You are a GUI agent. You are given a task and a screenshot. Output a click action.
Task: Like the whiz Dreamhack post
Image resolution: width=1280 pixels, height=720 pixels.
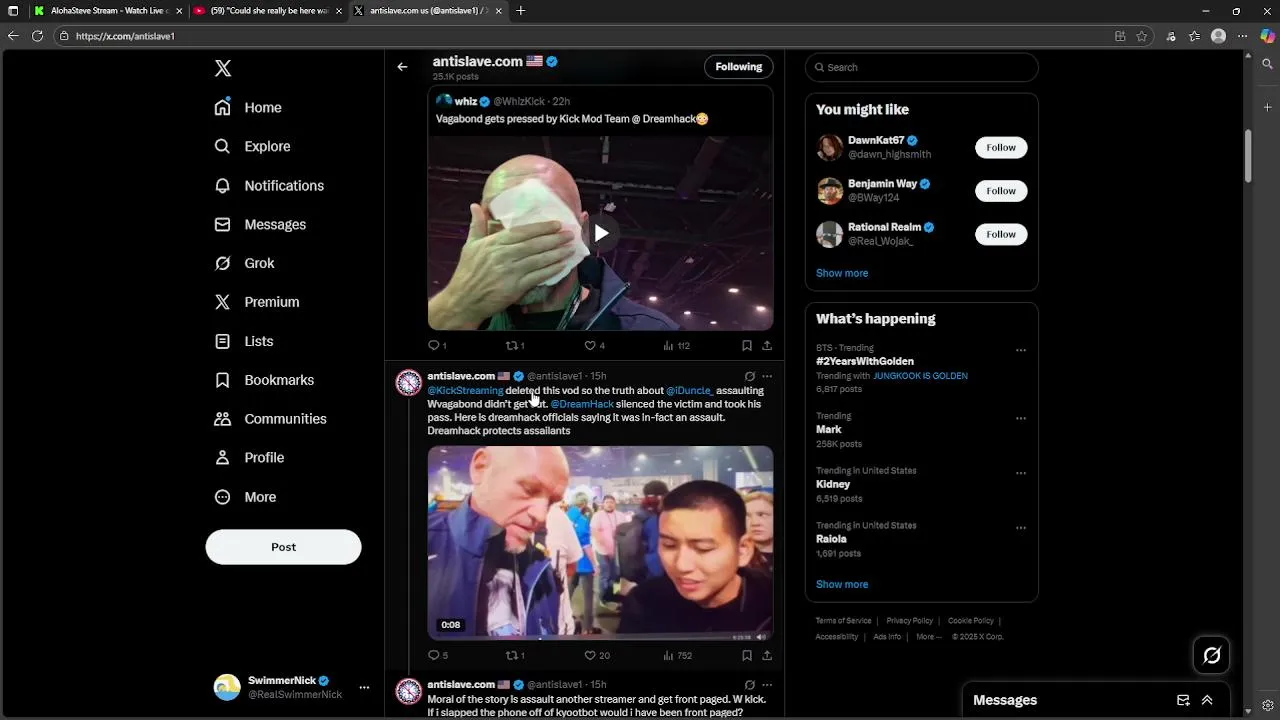(594, 346)
